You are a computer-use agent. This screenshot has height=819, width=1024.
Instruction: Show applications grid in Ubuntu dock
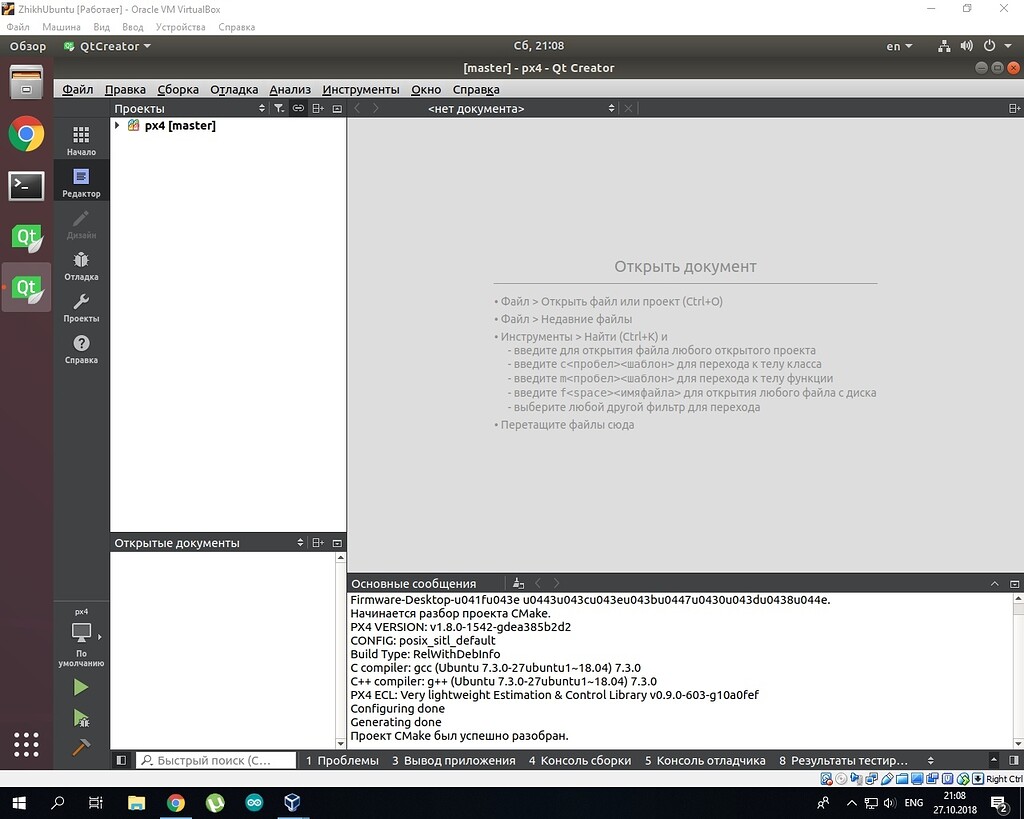(26, 745)
